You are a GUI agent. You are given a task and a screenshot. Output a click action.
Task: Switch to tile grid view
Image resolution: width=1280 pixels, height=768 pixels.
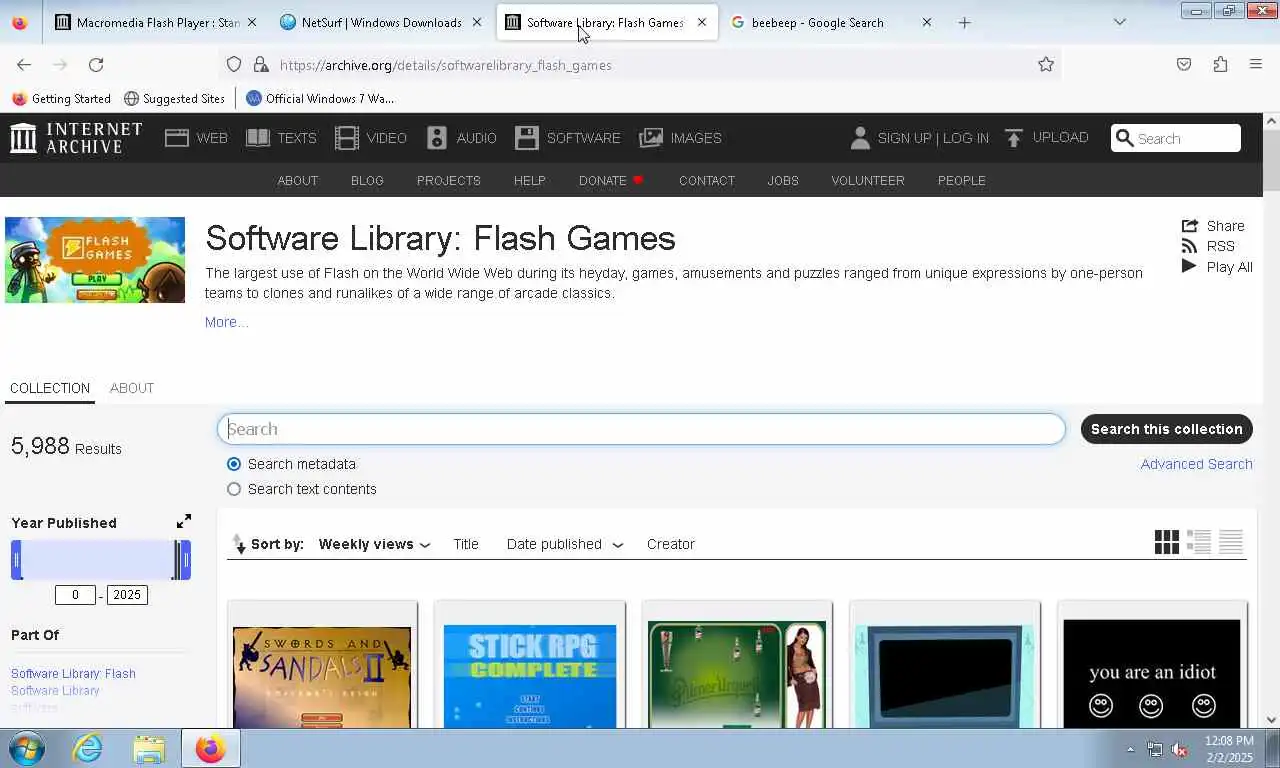pos(1166,542)
